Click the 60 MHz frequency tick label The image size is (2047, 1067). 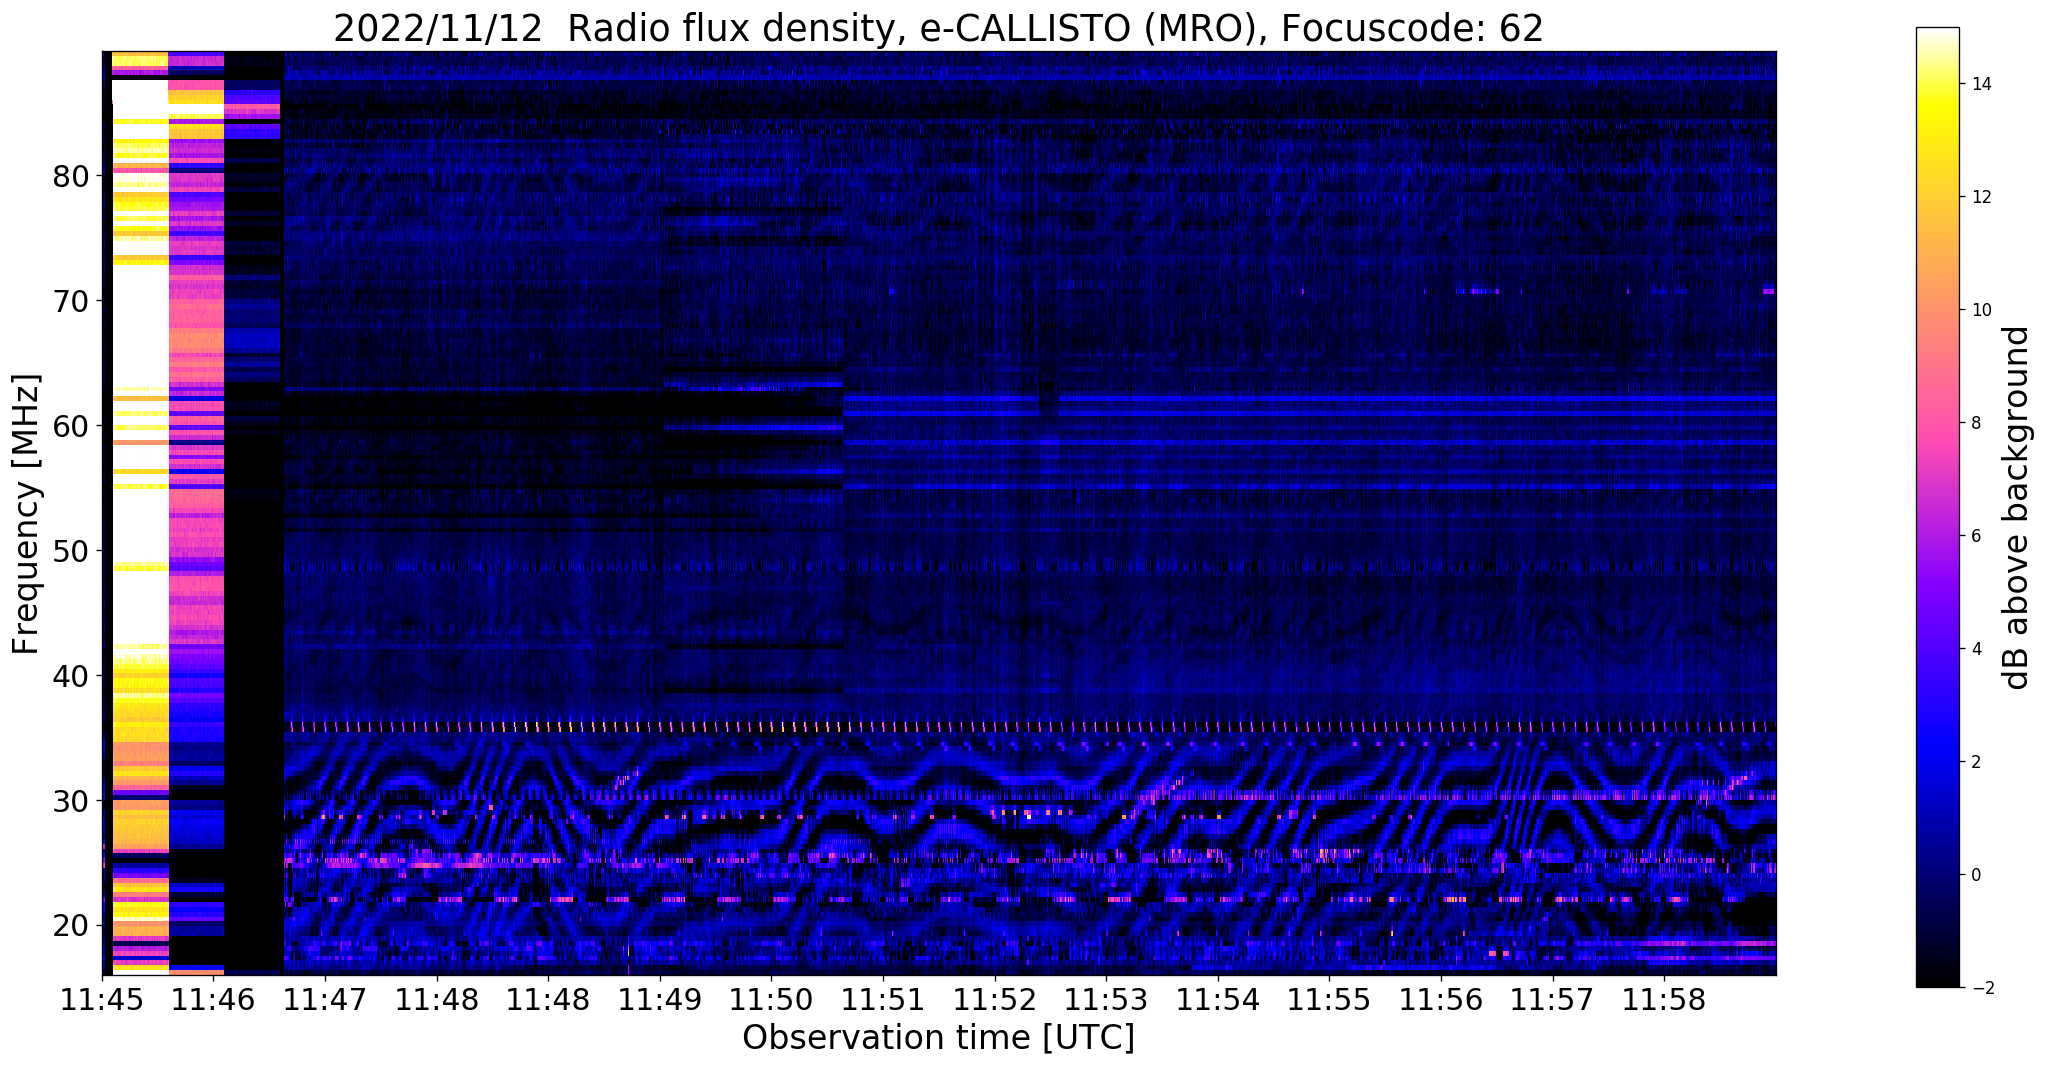tap(71, 426)
